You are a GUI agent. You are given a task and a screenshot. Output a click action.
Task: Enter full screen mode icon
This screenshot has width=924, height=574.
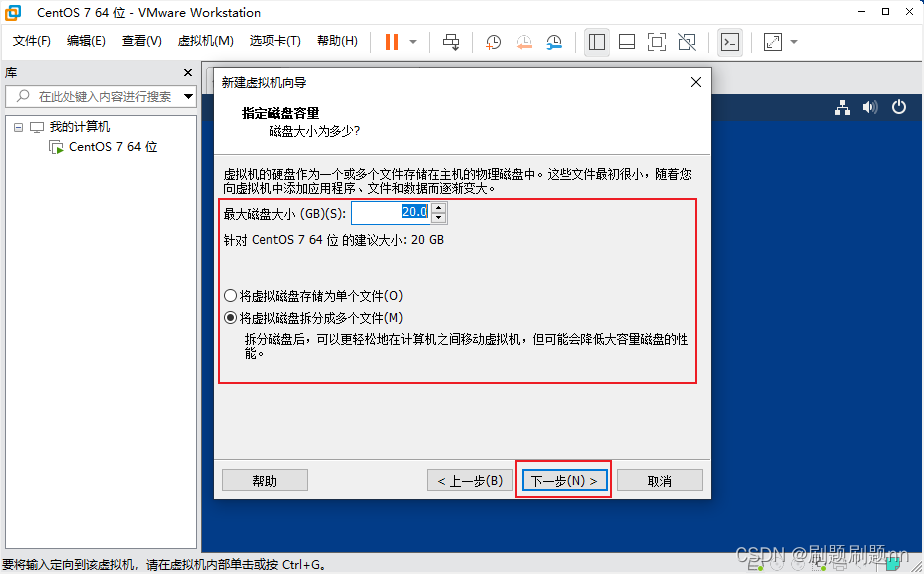click(x=657, y=42)
